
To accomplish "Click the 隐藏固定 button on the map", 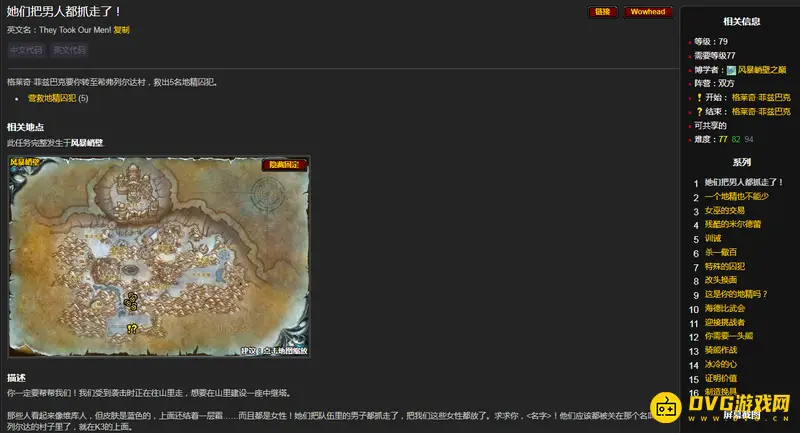I will (x=284, y=165).
